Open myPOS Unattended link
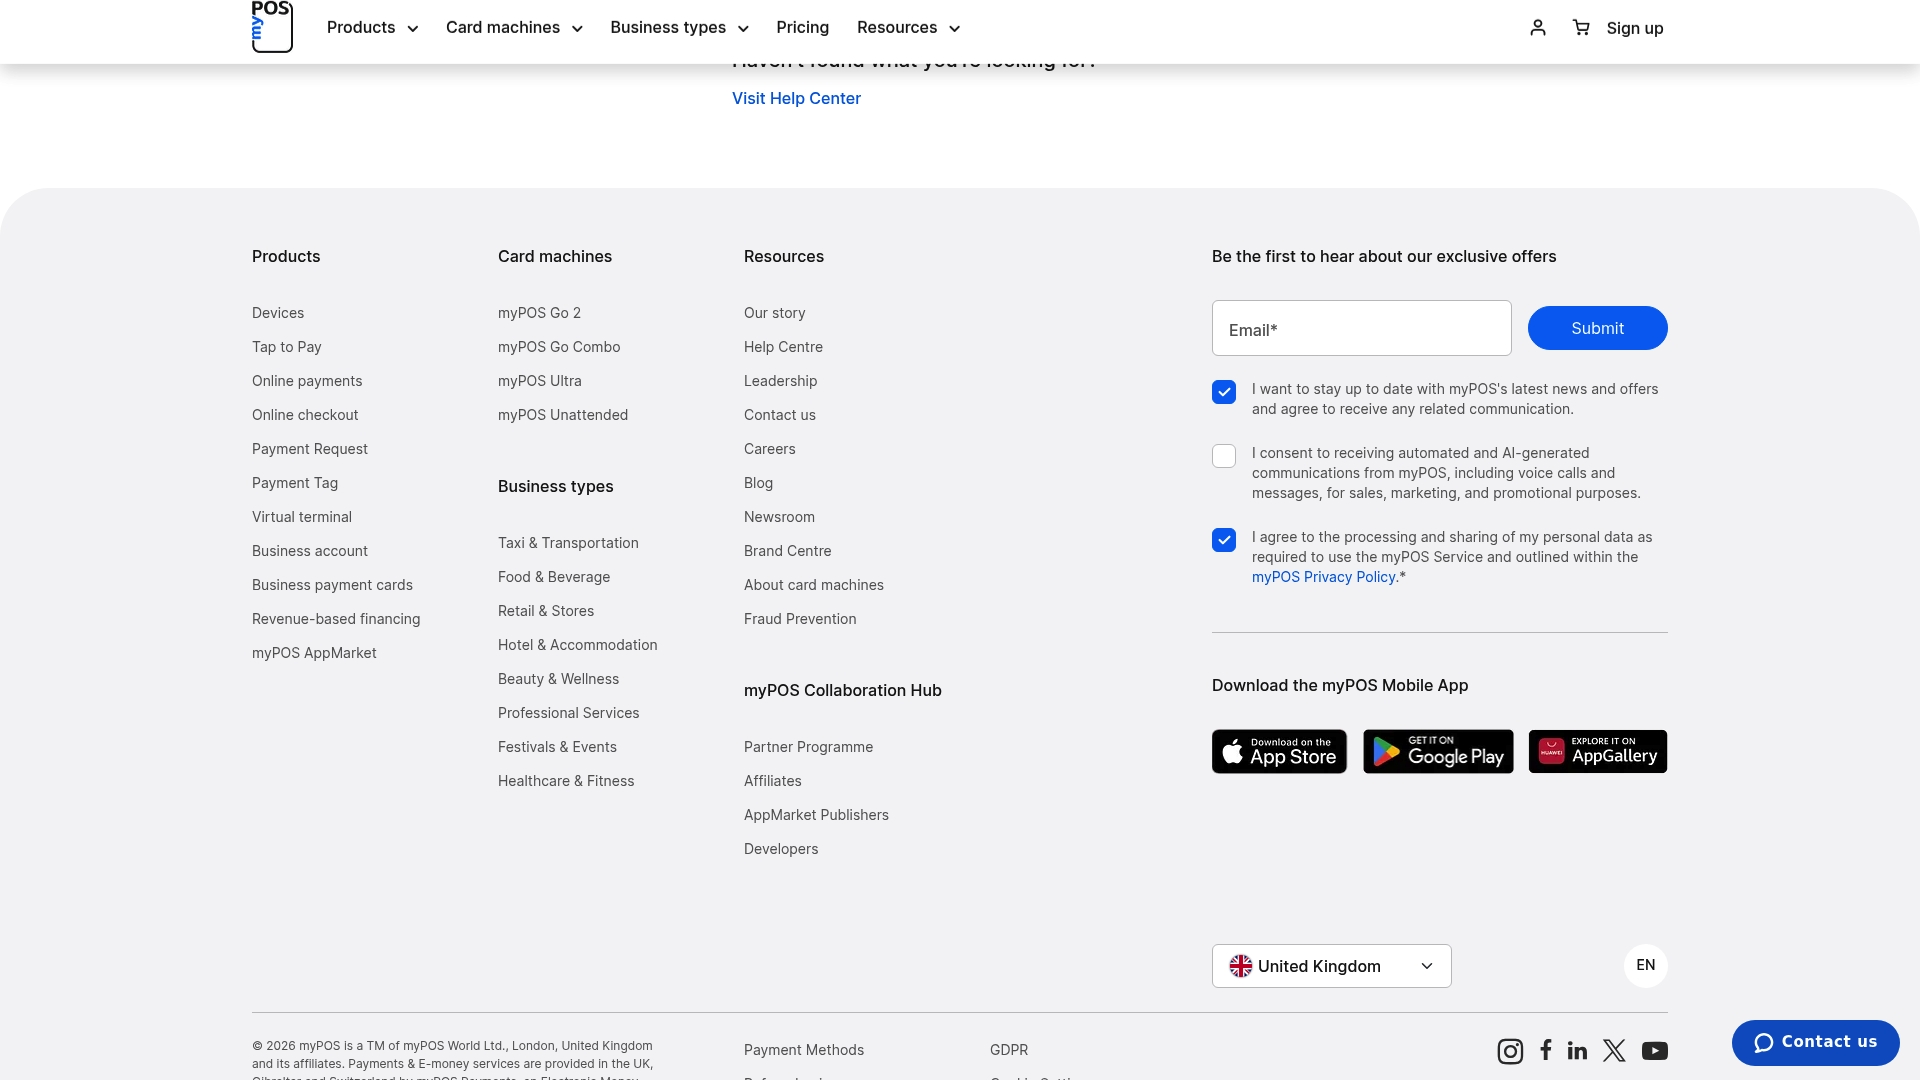 coord(563,415)
